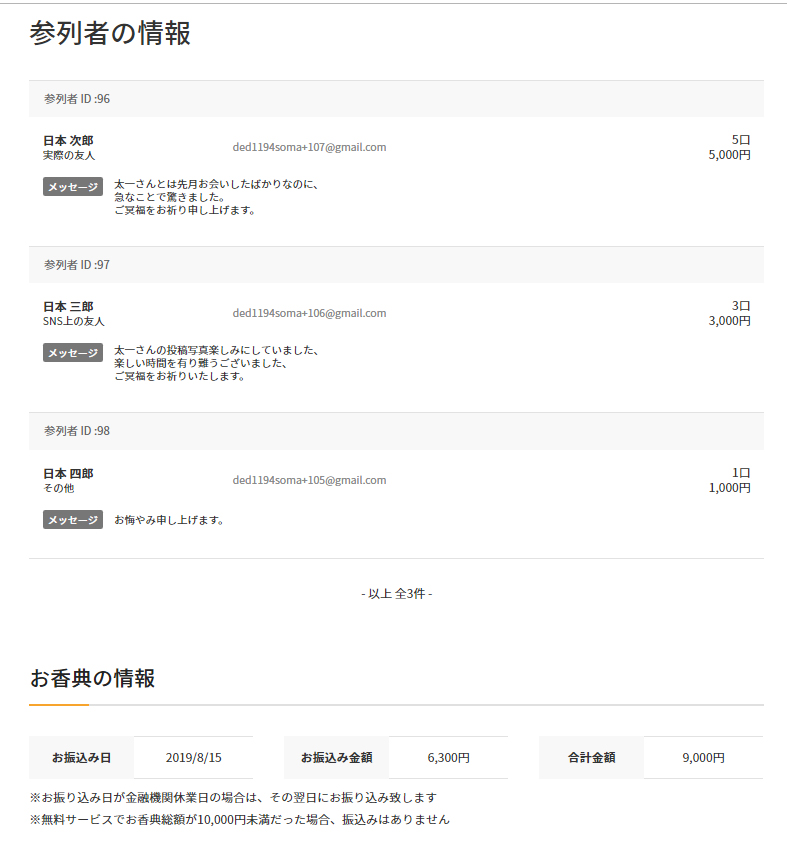Click message line ご冥福をお祈りいたします。
The image size is (787, 842).
point(180,376)
